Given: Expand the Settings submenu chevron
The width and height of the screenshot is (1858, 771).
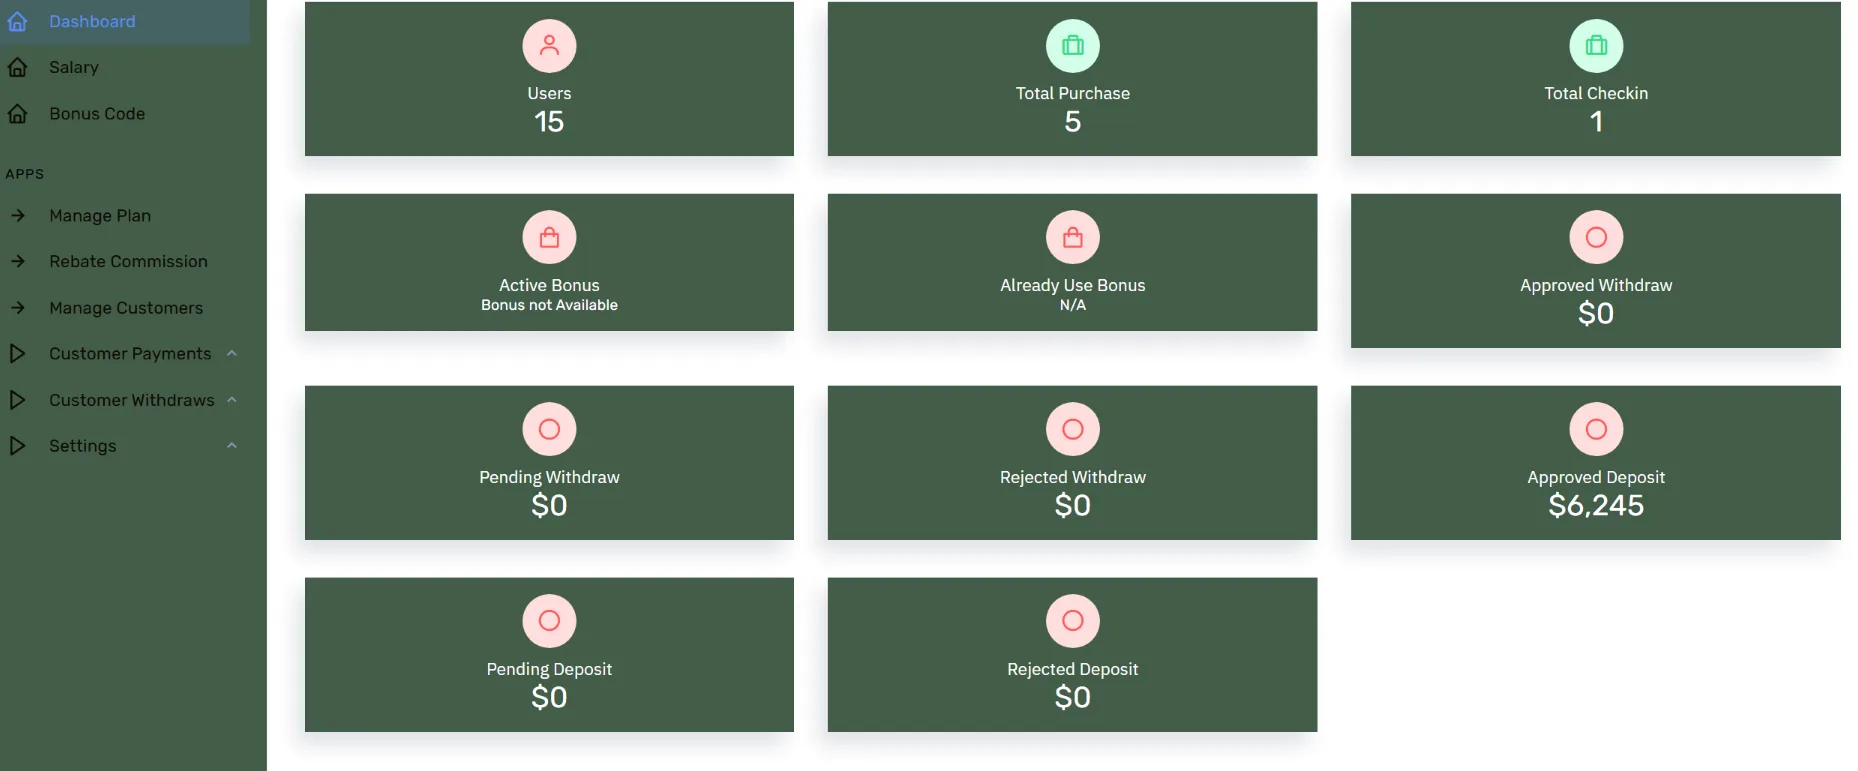Looking at the screenshot, I should [x=232, y=446].
